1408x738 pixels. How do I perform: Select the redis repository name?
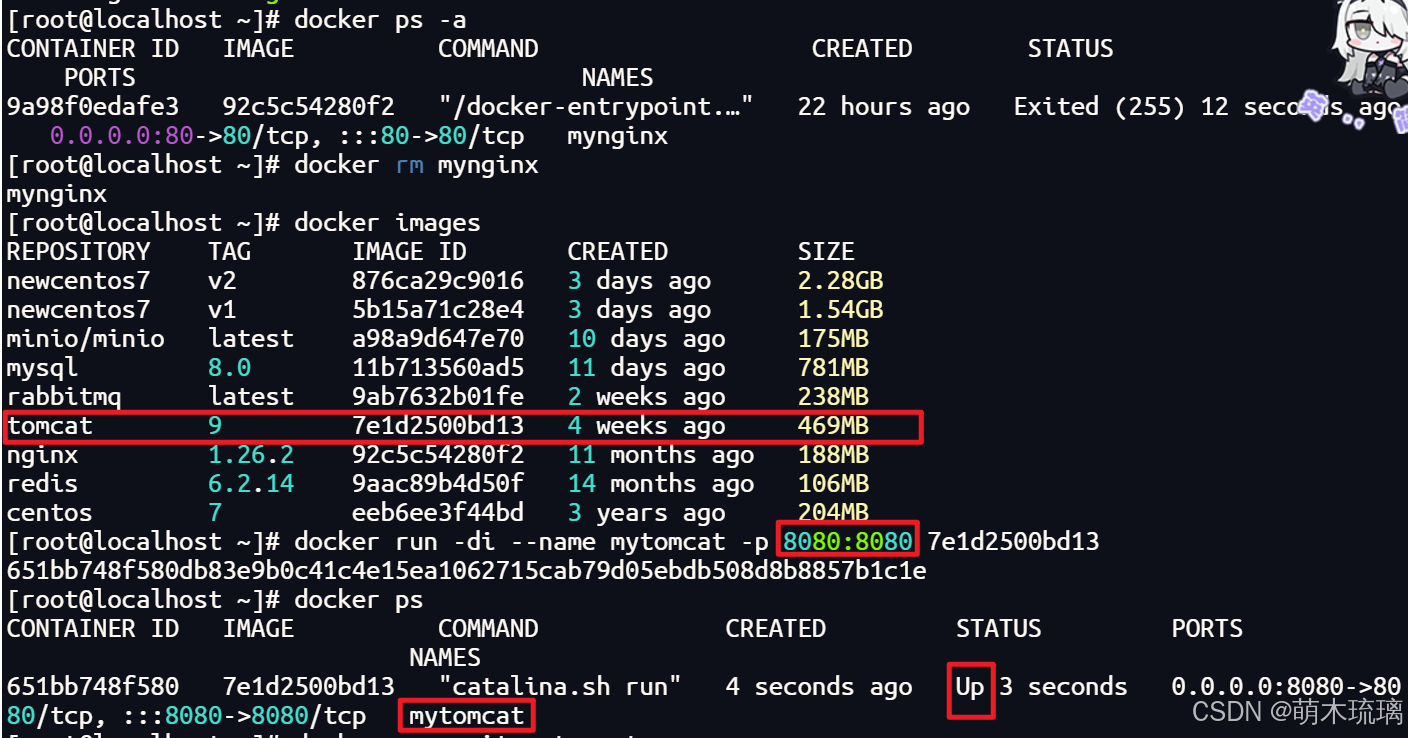43,484
